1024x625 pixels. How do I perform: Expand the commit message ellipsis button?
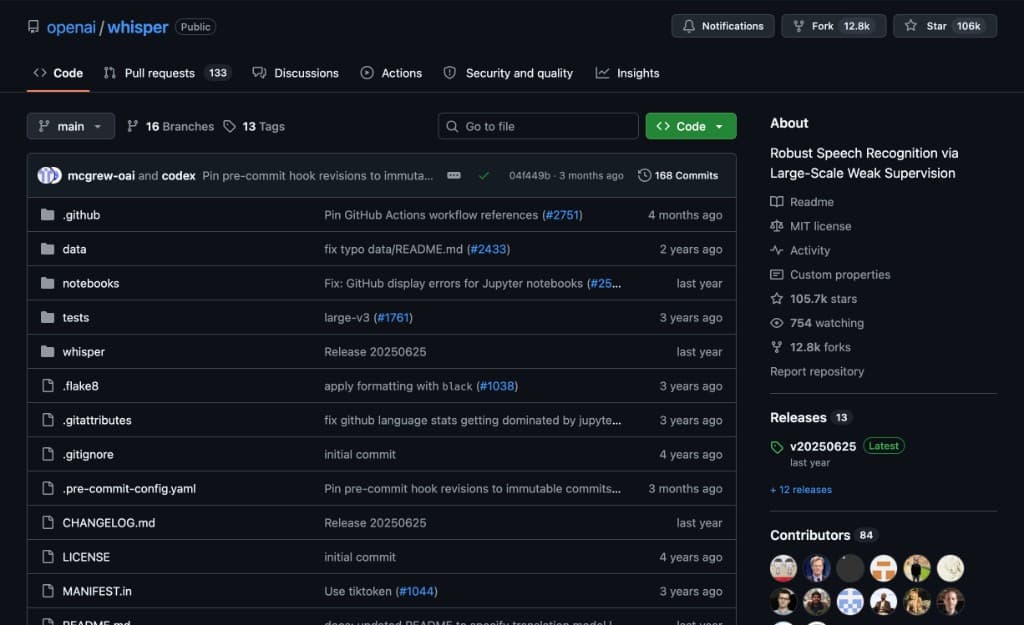pos(454,175)
